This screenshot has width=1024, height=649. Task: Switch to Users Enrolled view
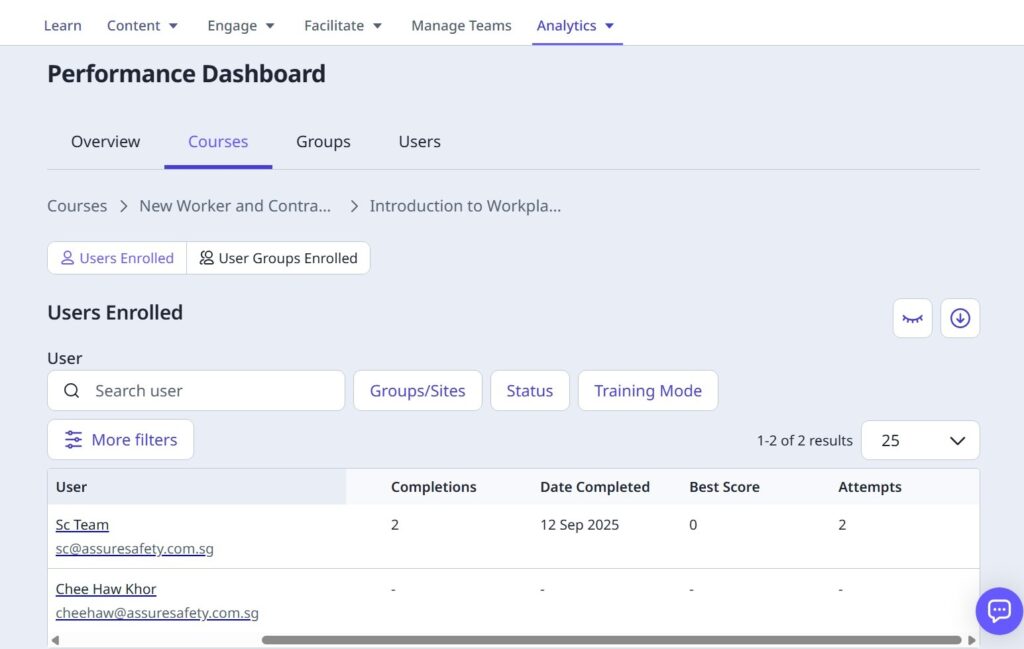point(117,258)
